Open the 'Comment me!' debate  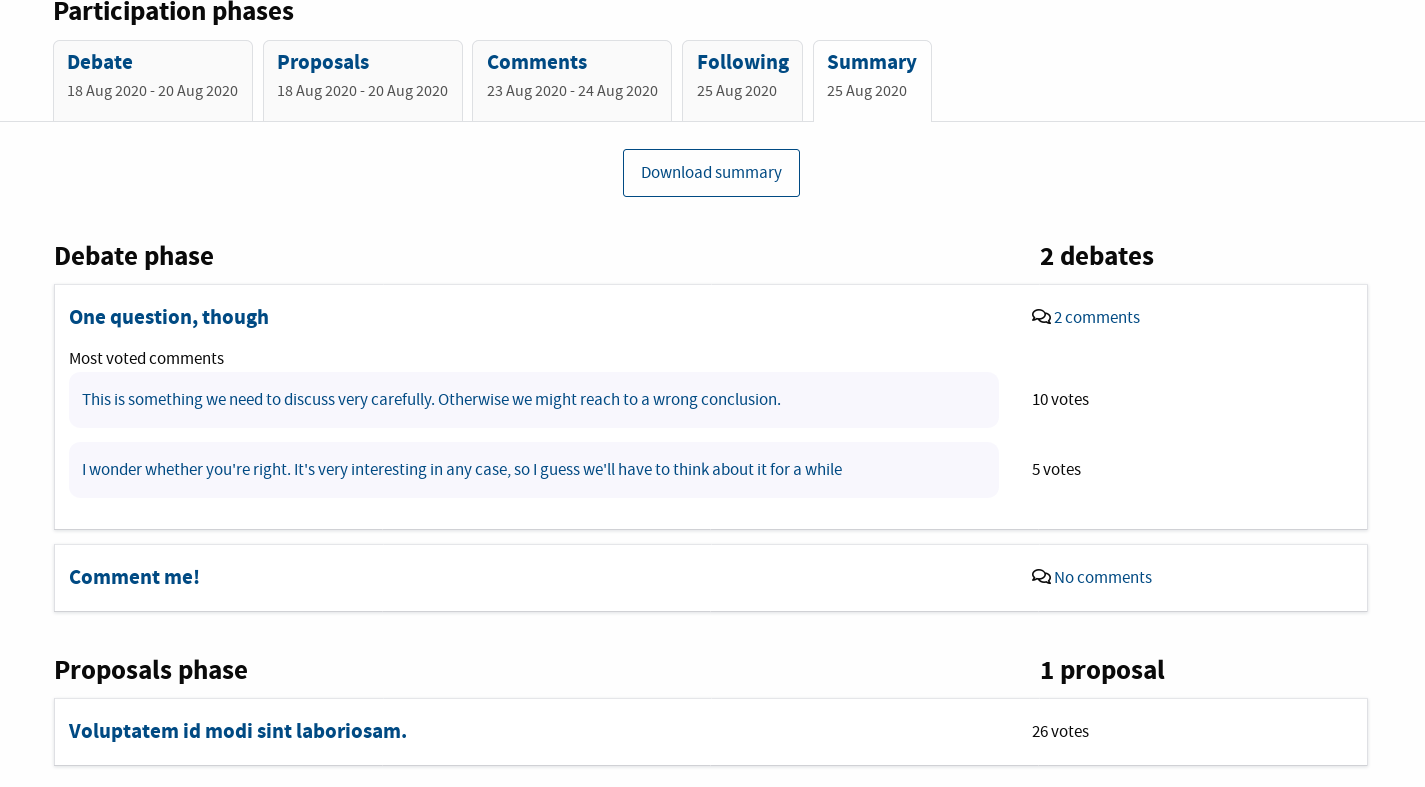click(x=134, y=577)
